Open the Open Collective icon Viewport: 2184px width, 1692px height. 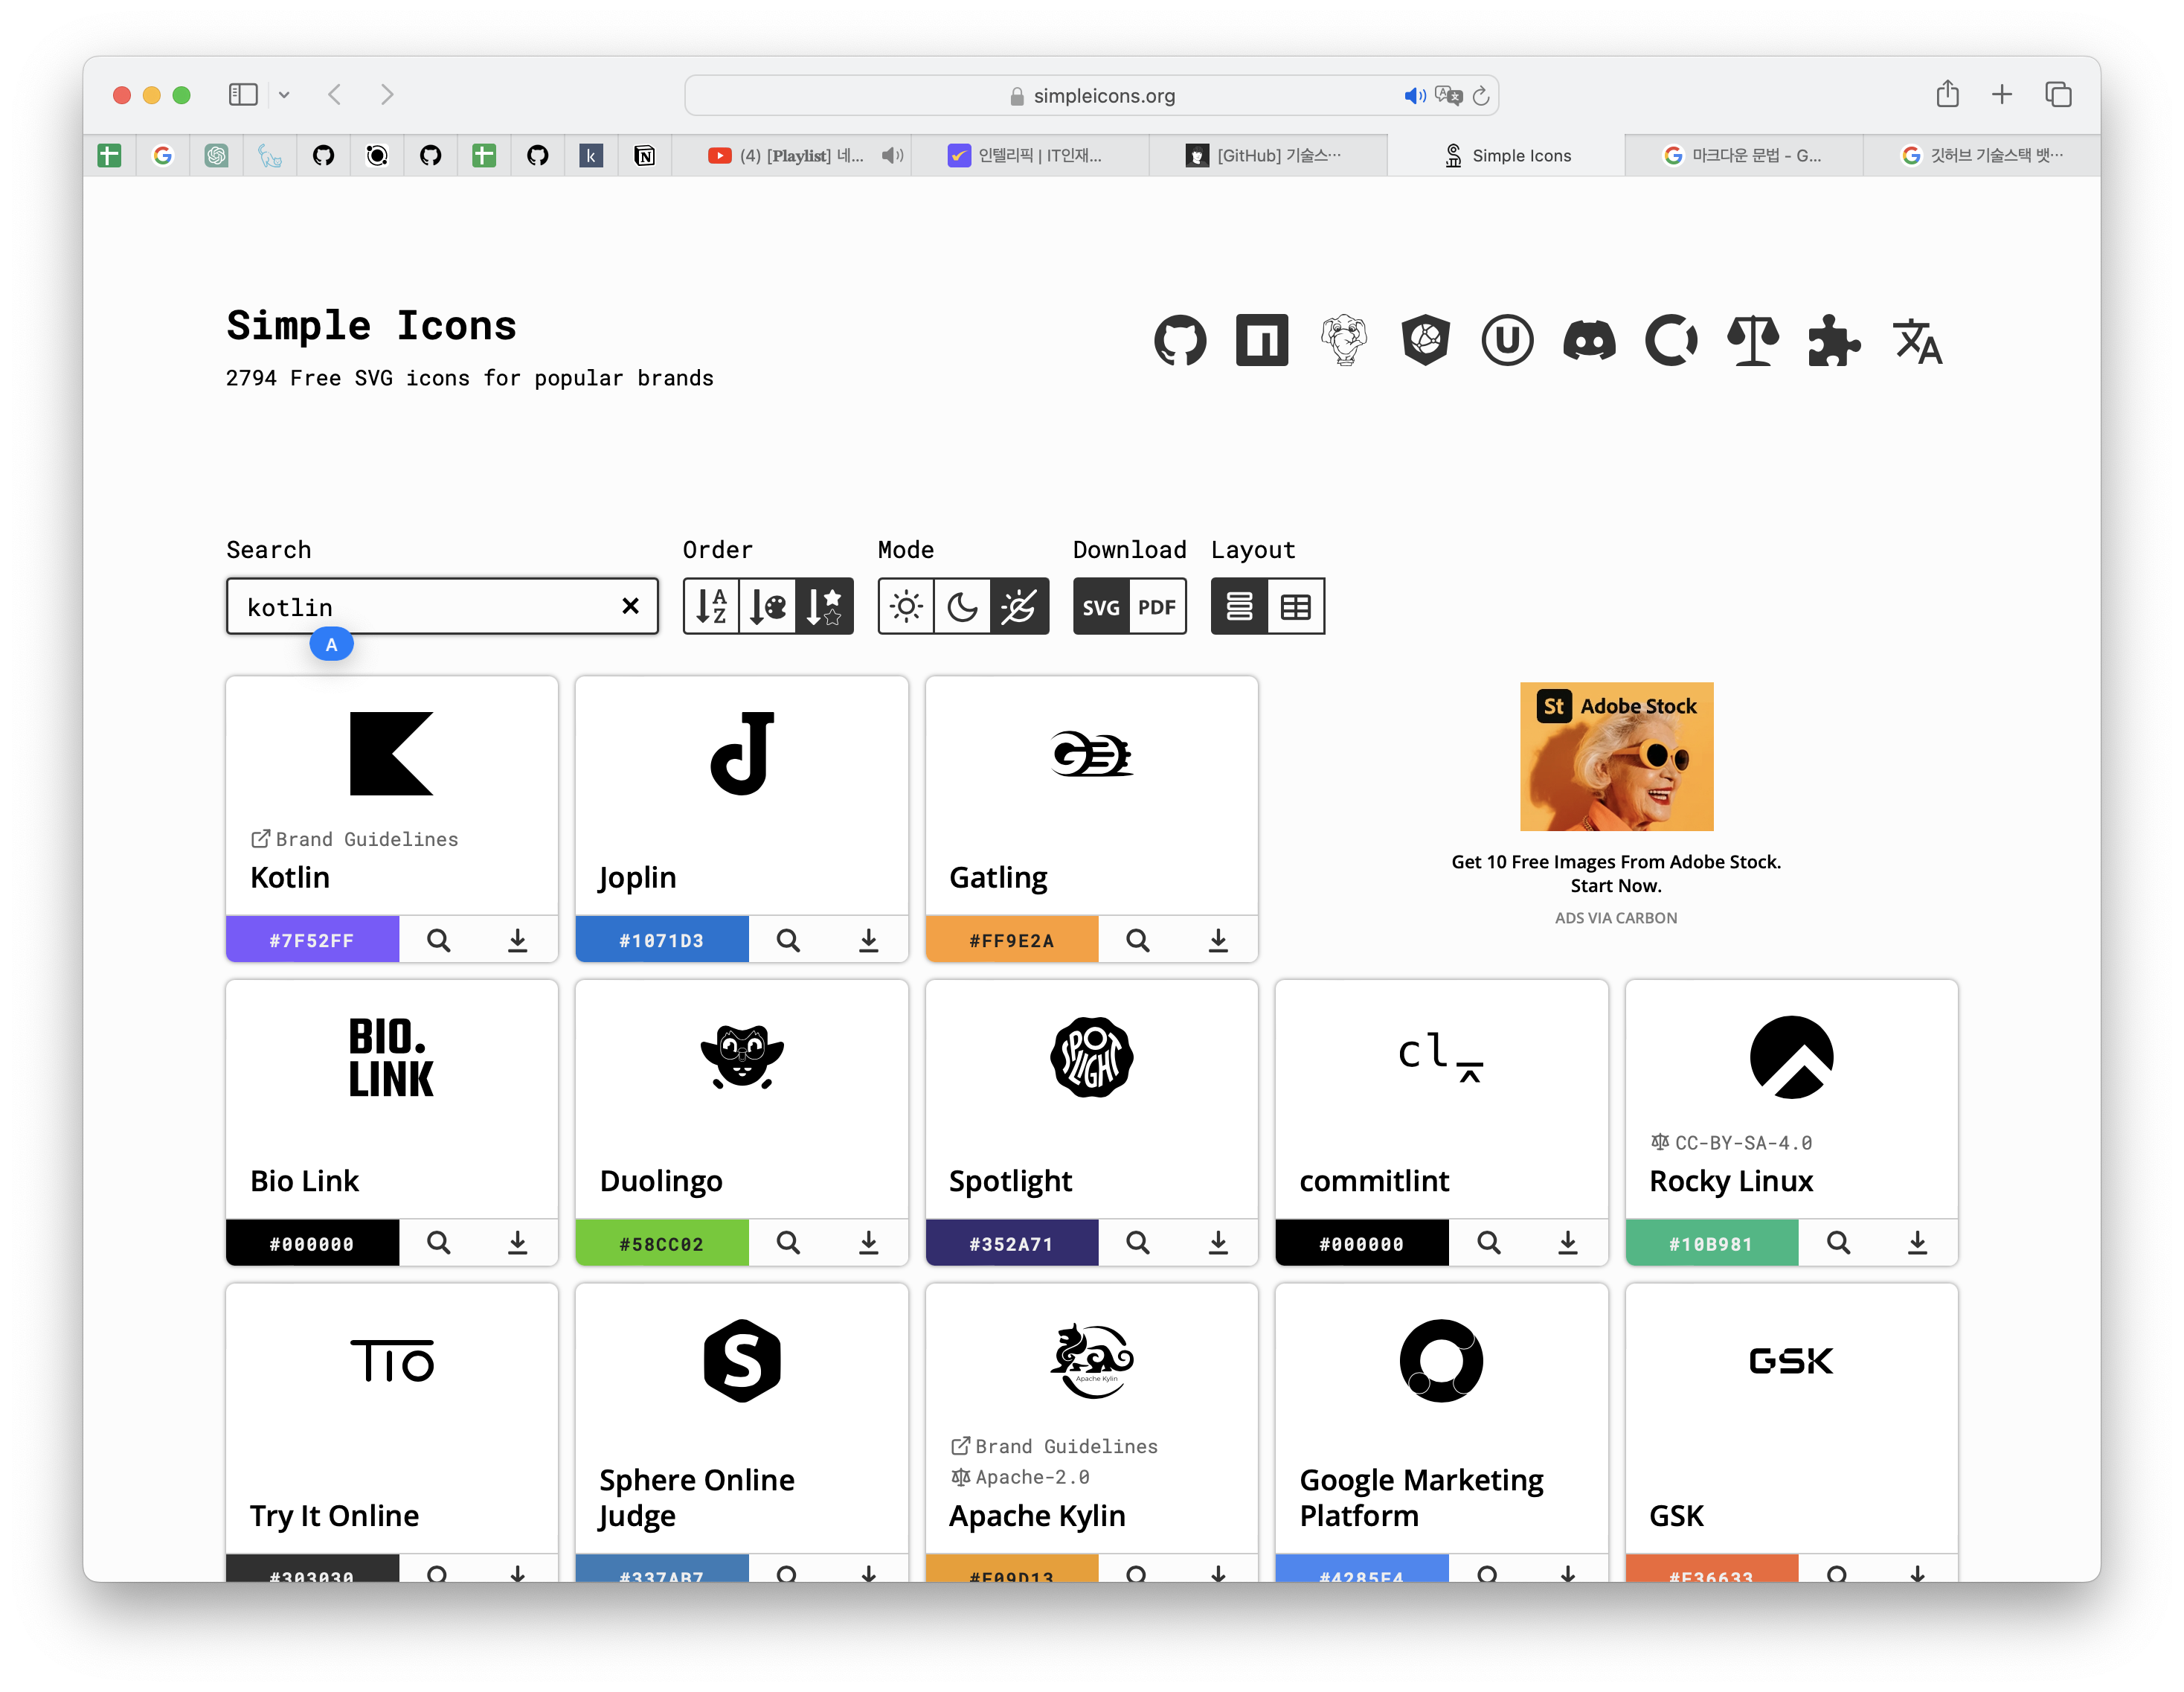point(1671,341)
